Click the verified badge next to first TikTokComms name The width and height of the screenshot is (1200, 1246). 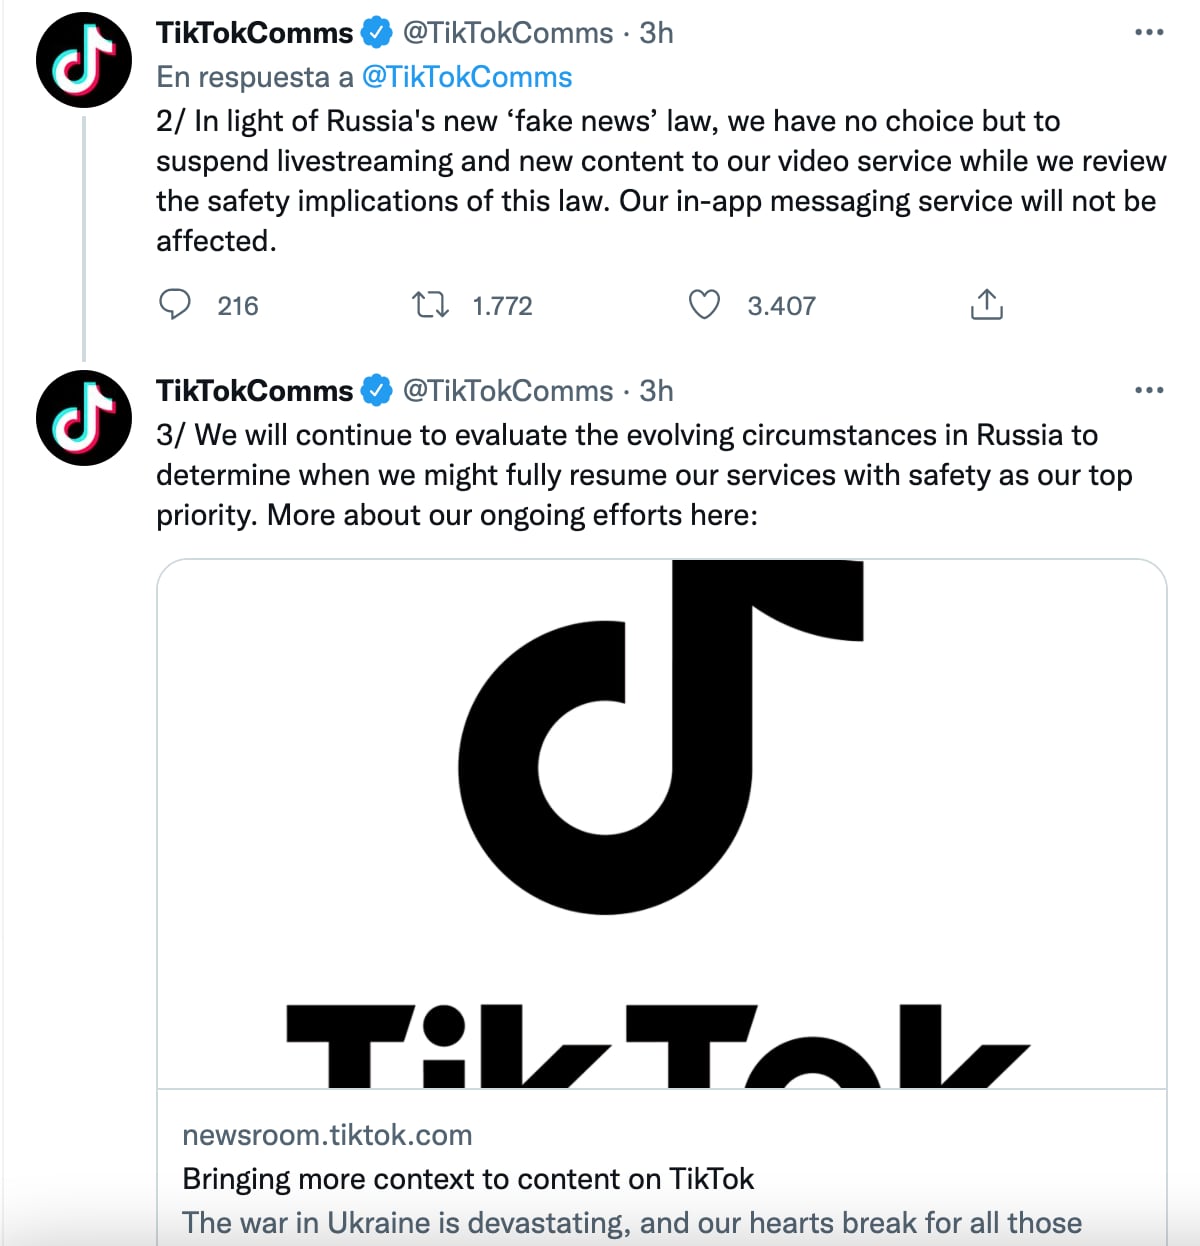(x=377, y=31)
